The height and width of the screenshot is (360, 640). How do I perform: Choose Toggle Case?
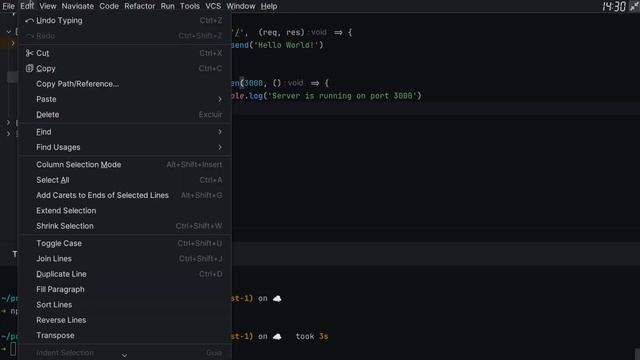point(125,243)
